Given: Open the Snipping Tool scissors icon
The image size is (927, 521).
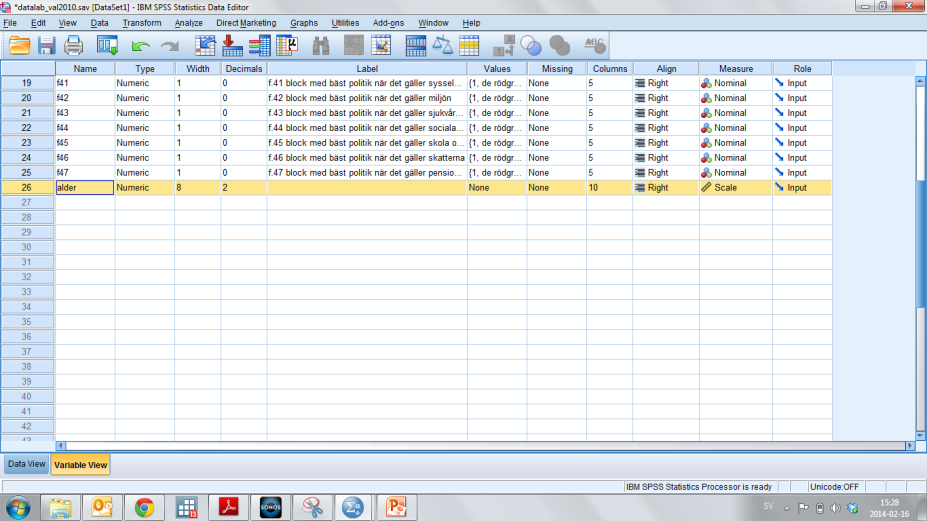Looking at the screenshot, I should click(x=313, y=507).
